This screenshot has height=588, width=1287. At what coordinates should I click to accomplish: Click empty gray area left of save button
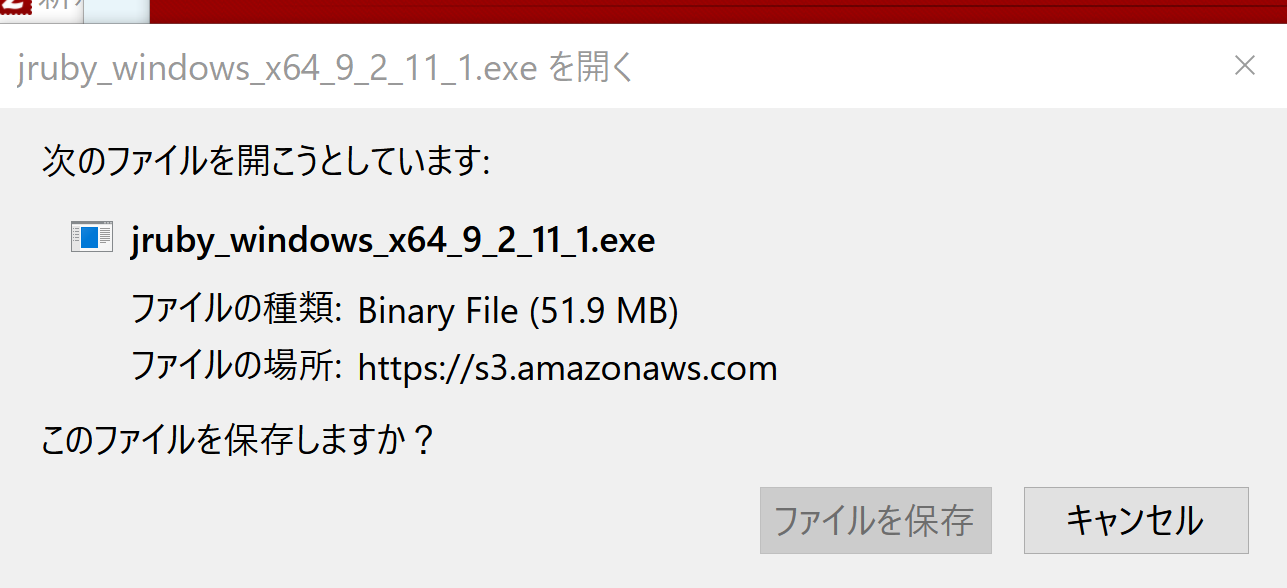(x=380, y=520)
